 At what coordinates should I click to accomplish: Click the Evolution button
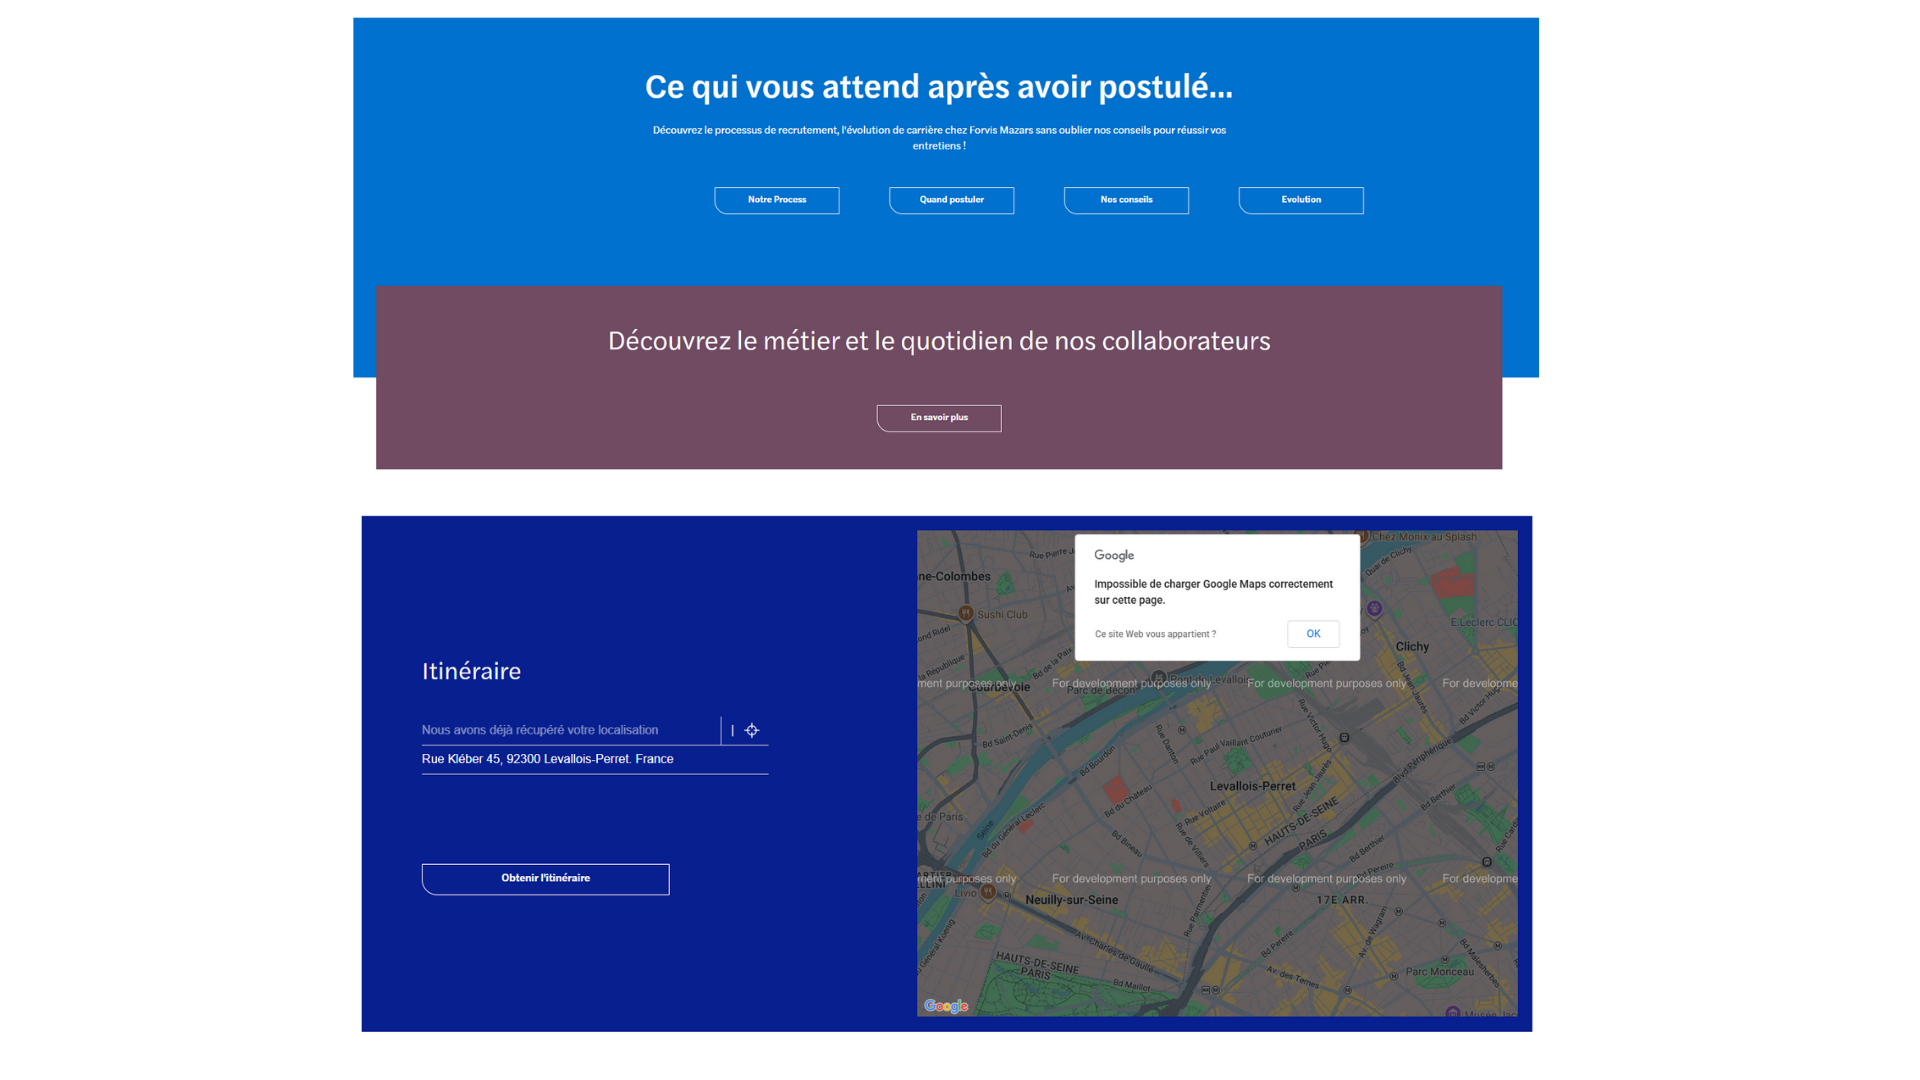[x=1301, y=200]
